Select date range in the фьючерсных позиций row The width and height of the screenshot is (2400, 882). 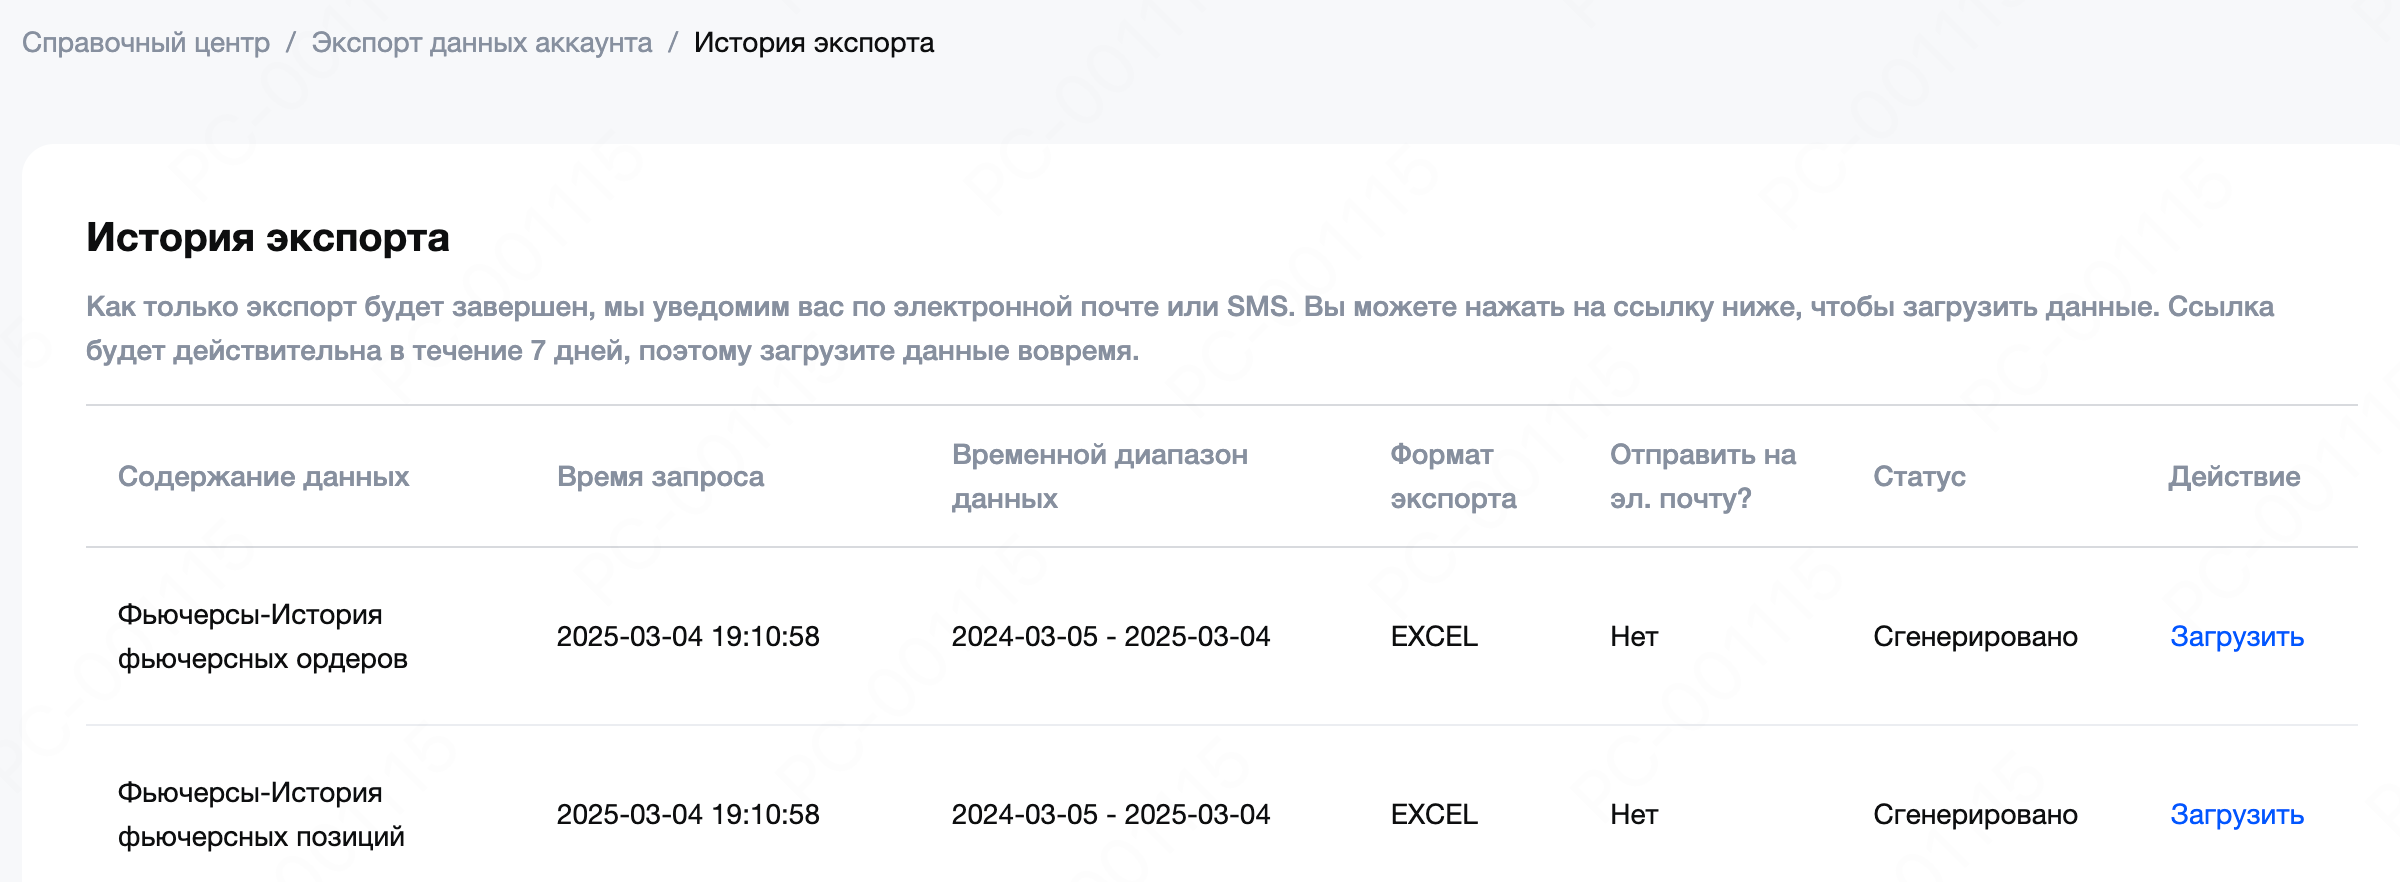(1111, 815)
